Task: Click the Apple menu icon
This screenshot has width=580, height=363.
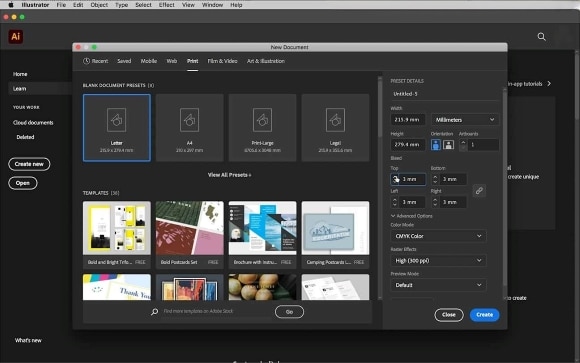Action: click(11, 5)
